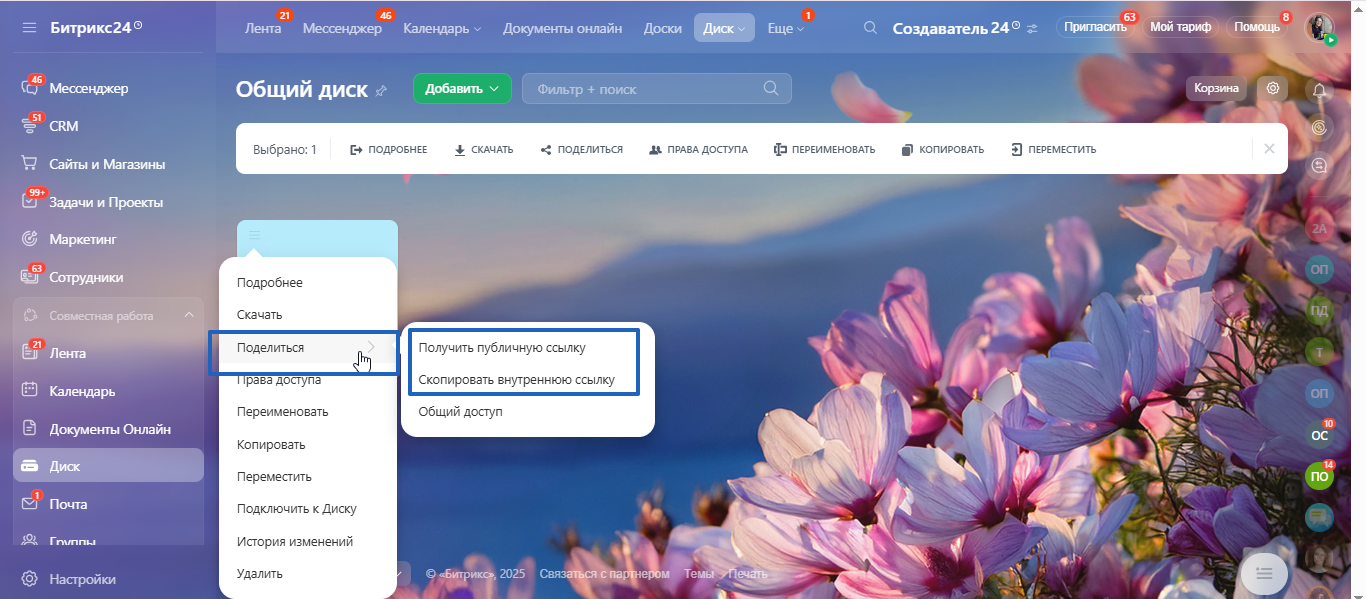Image resolution: width=1366 pixels, height=599 pixels.
Task: Select Получить публичную ссылку
Action: point(502,347)
